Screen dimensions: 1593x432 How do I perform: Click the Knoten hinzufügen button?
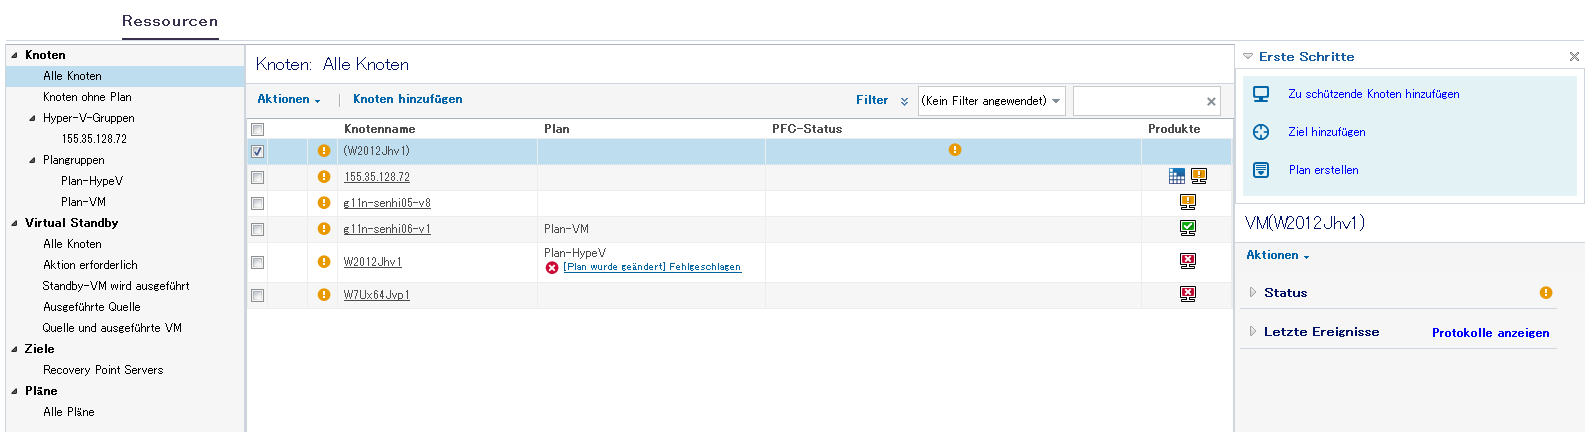pyautogui.click(x=407, y=99)
